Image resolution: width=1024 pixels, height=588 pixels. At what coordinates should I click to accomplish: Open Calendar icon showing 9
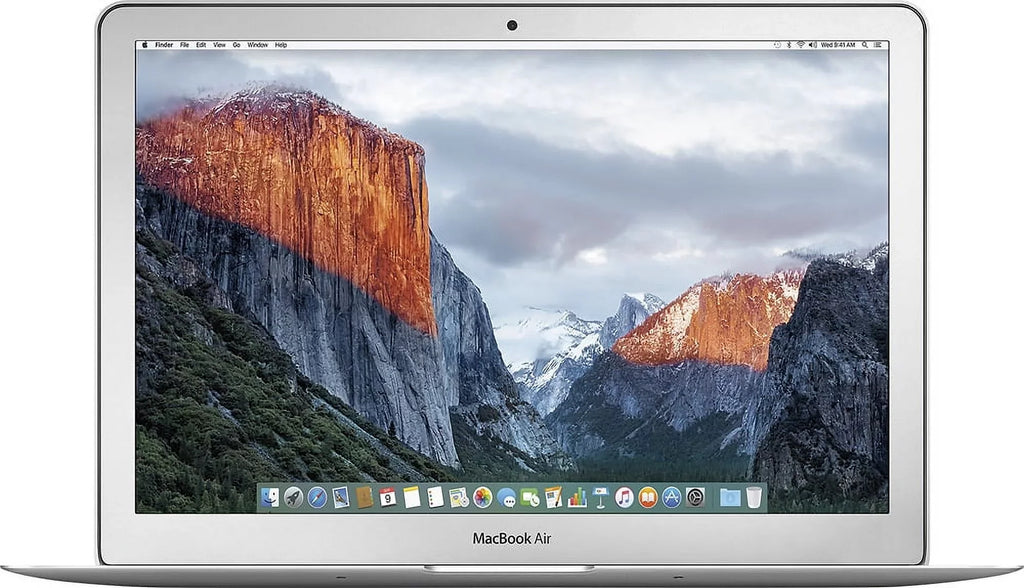point(387,498)
